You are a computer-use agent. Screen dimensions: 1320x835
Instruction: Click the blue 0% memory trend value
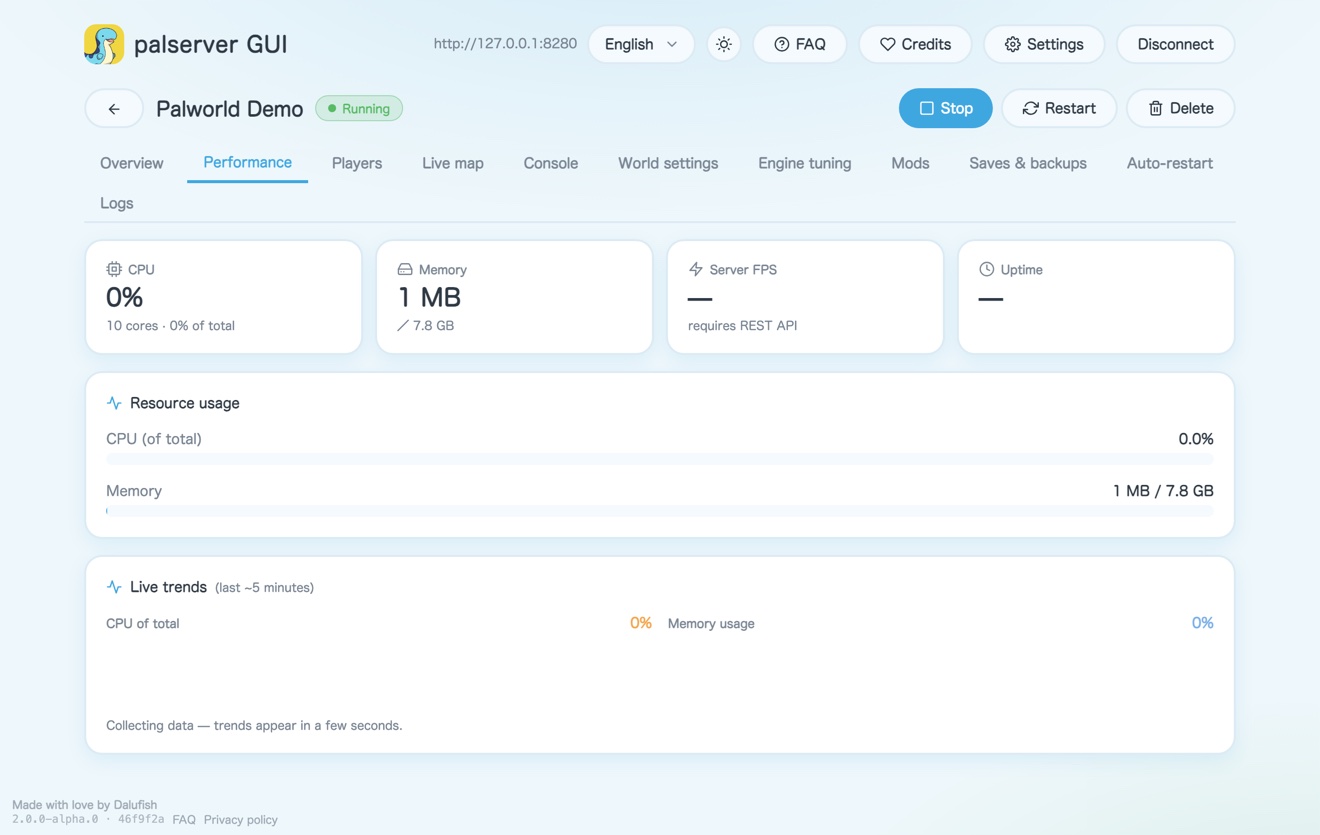pyautogui.click(x=1203, y=623)
